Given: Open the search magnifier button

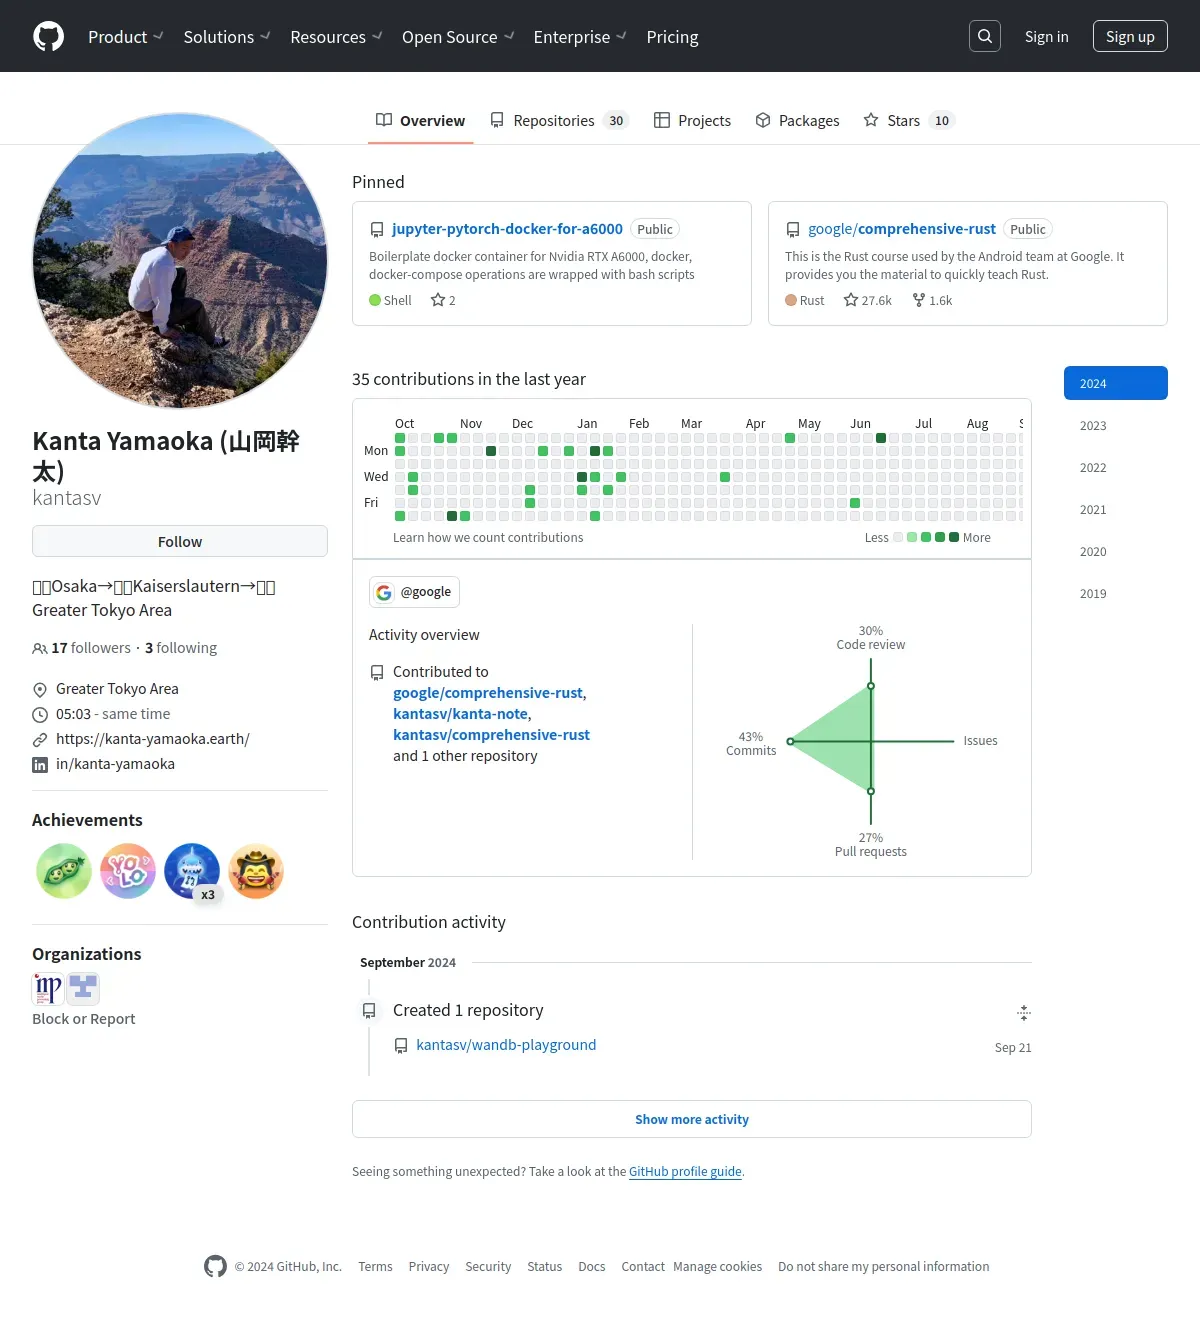Looking at the screenshot, I should pos(985,36).
